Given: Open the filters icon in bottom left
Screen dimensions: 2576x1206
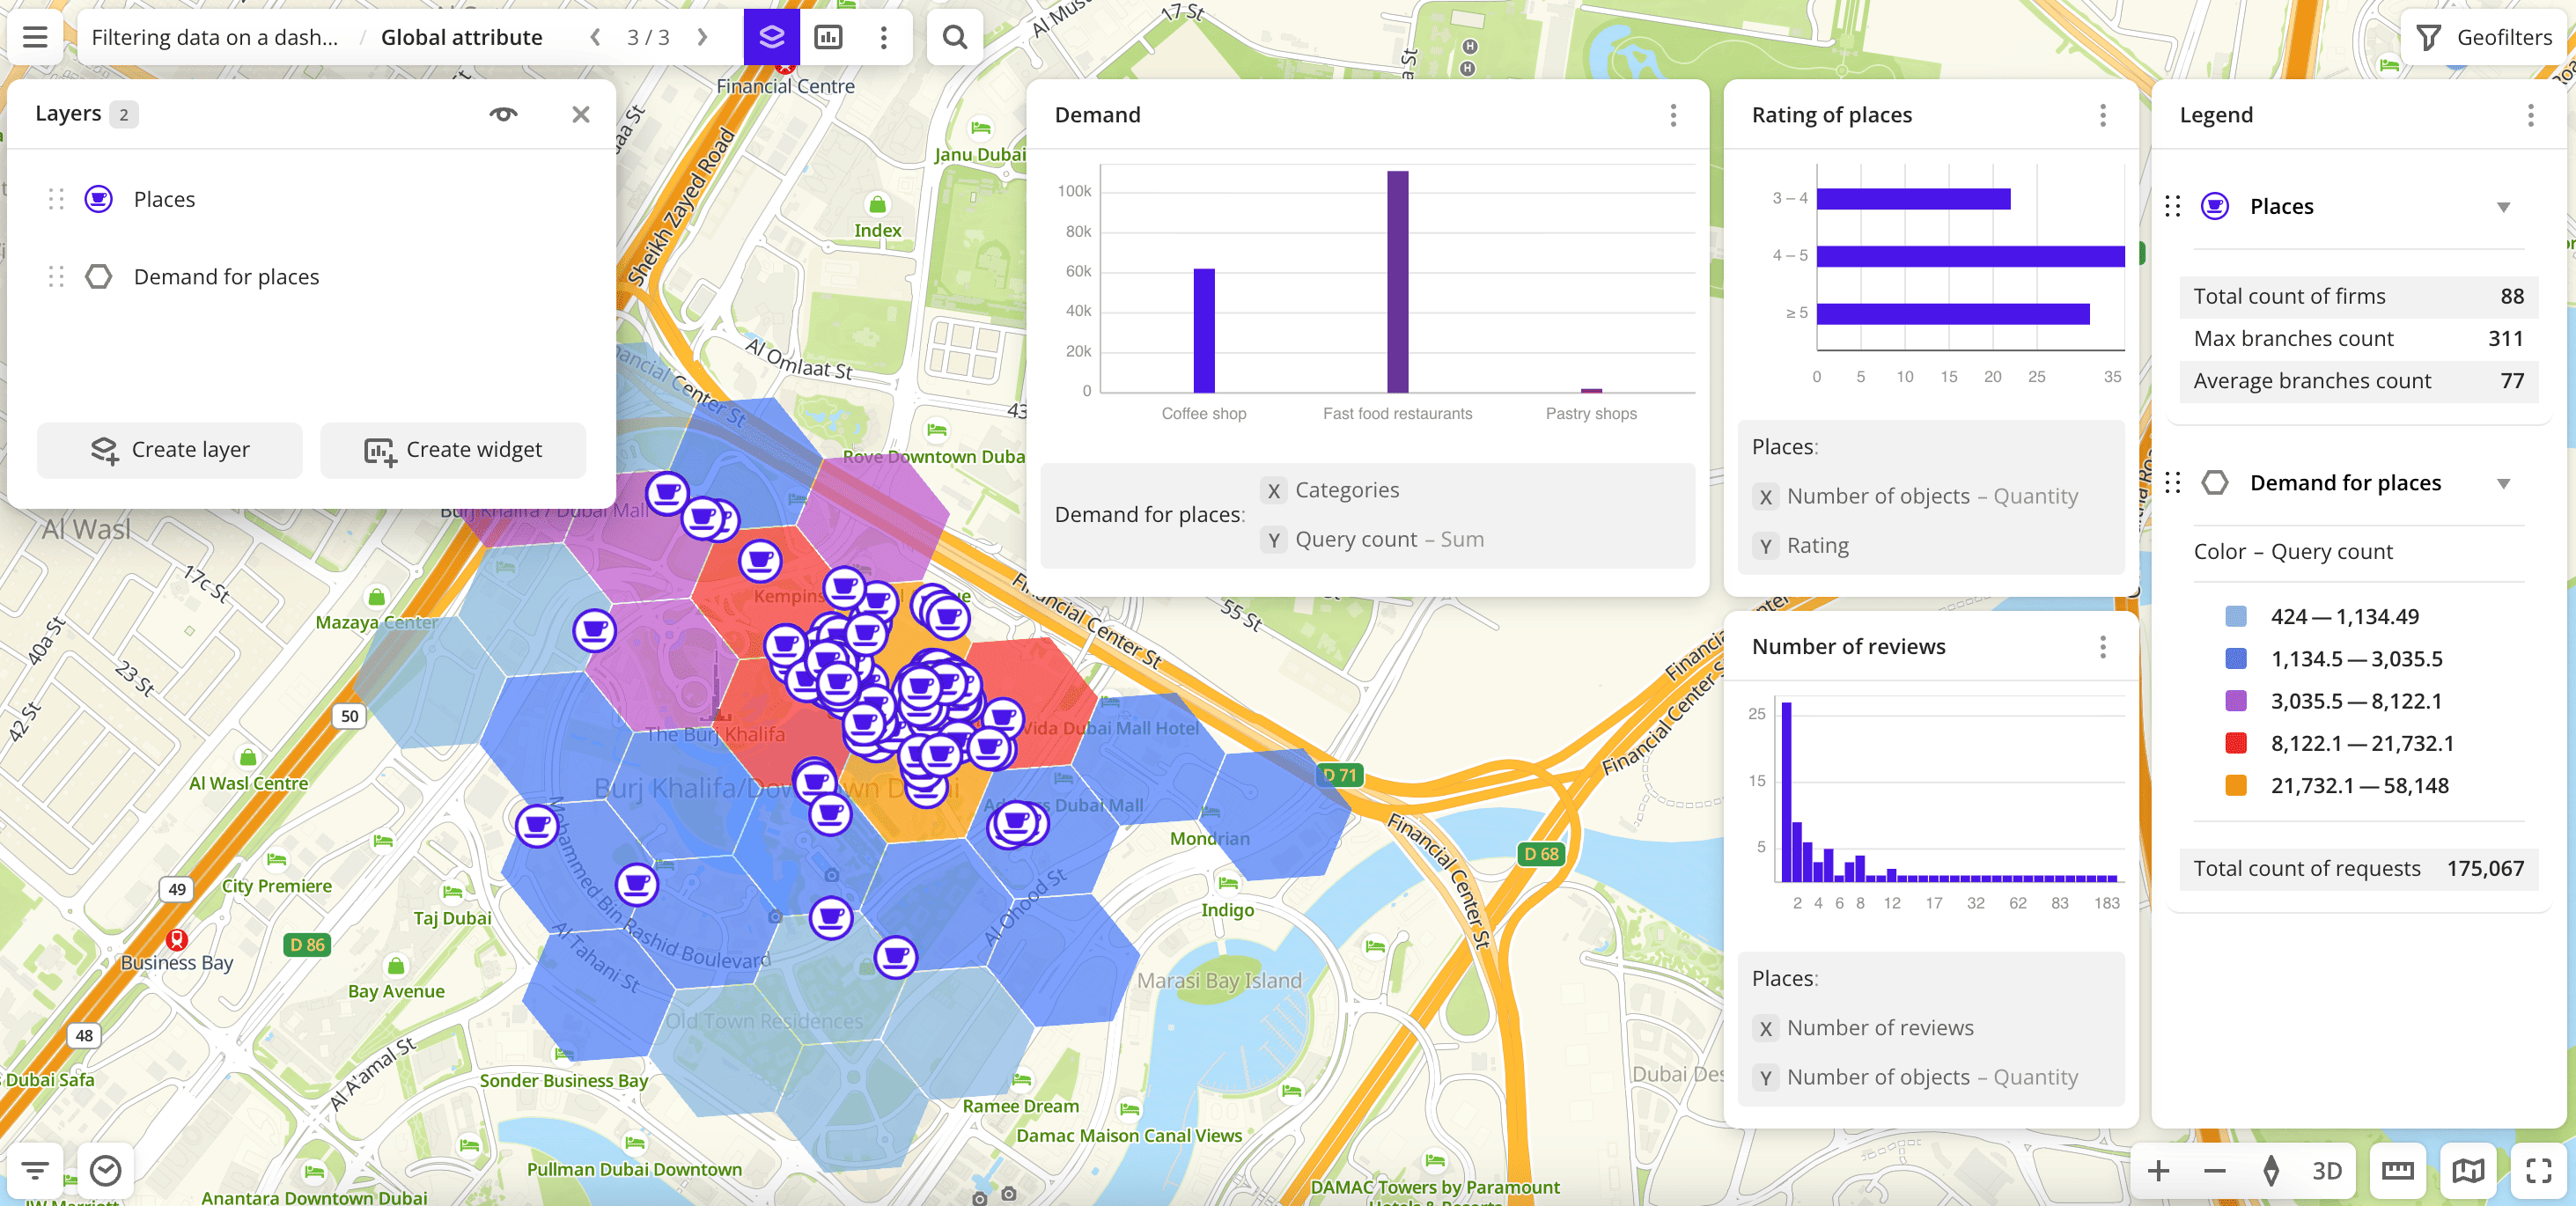Looking at the screenshot, I should coord(35,1171).
